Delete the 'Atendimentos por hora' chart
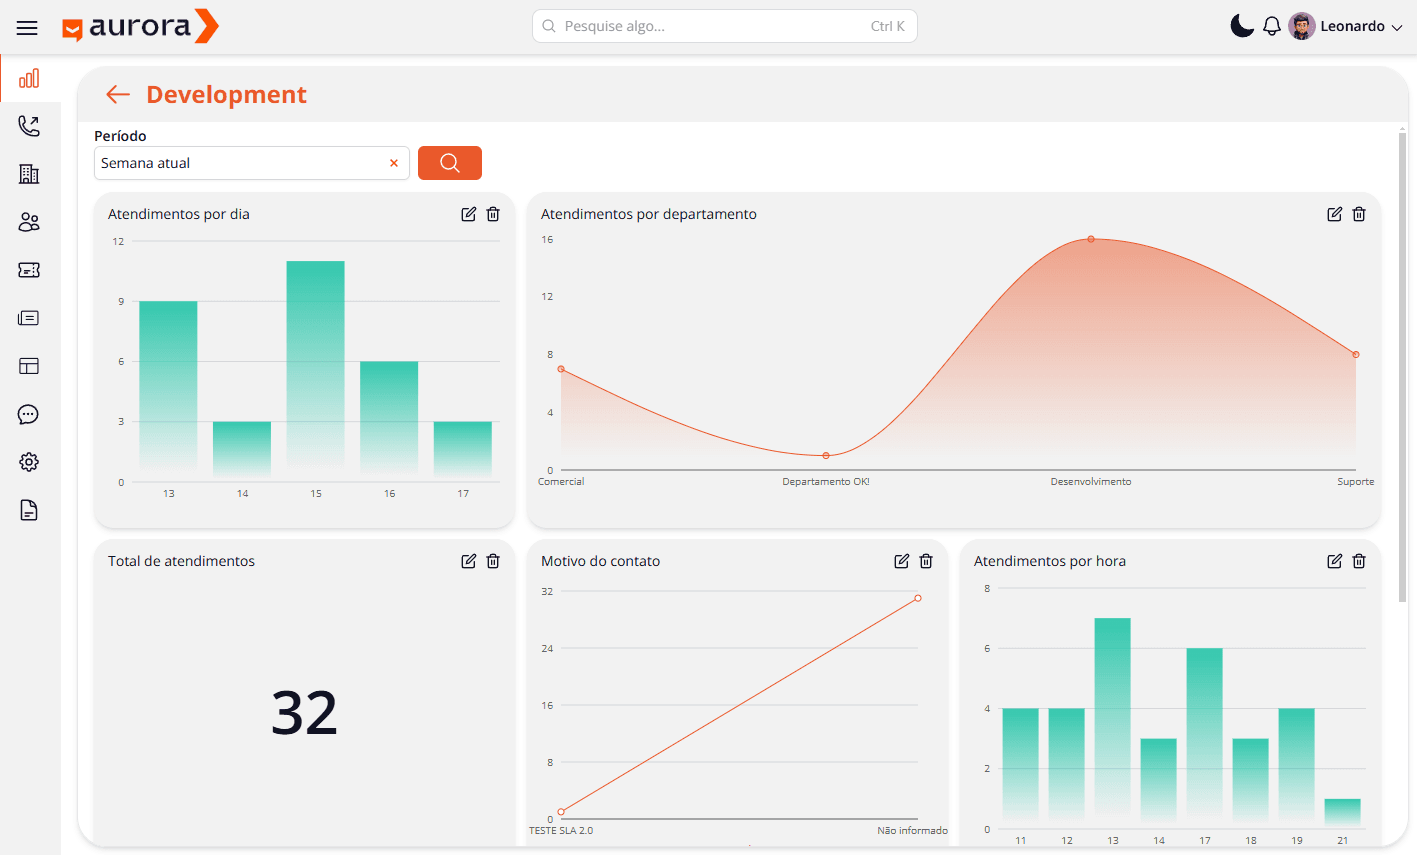The width and height of the screenshot is (1417, 855). coord(1359,561)
